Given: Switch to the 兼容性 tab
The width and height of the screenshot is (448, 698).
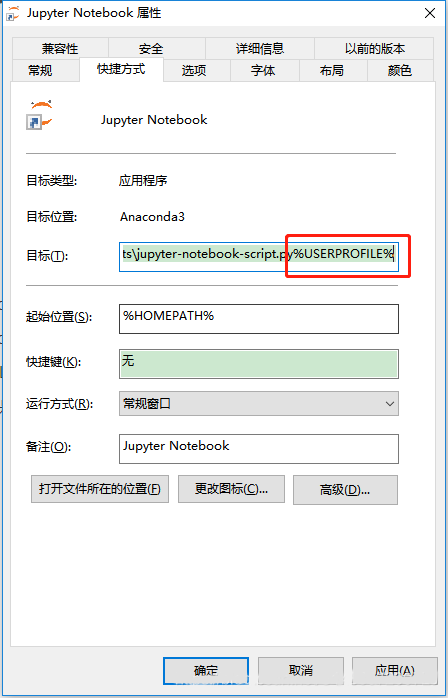Looking at the screenshot, I should tap(61, 48).
